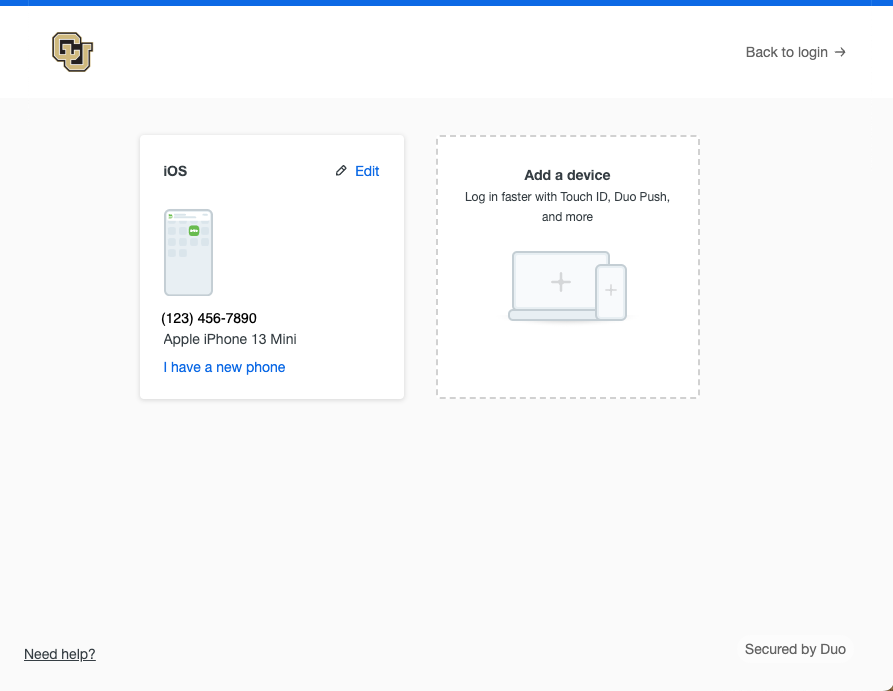The image size is (893, 691).
Task: Click the Apple iPhone 13 Mini label
Action: pyautogui.click(x=230, y=339)
